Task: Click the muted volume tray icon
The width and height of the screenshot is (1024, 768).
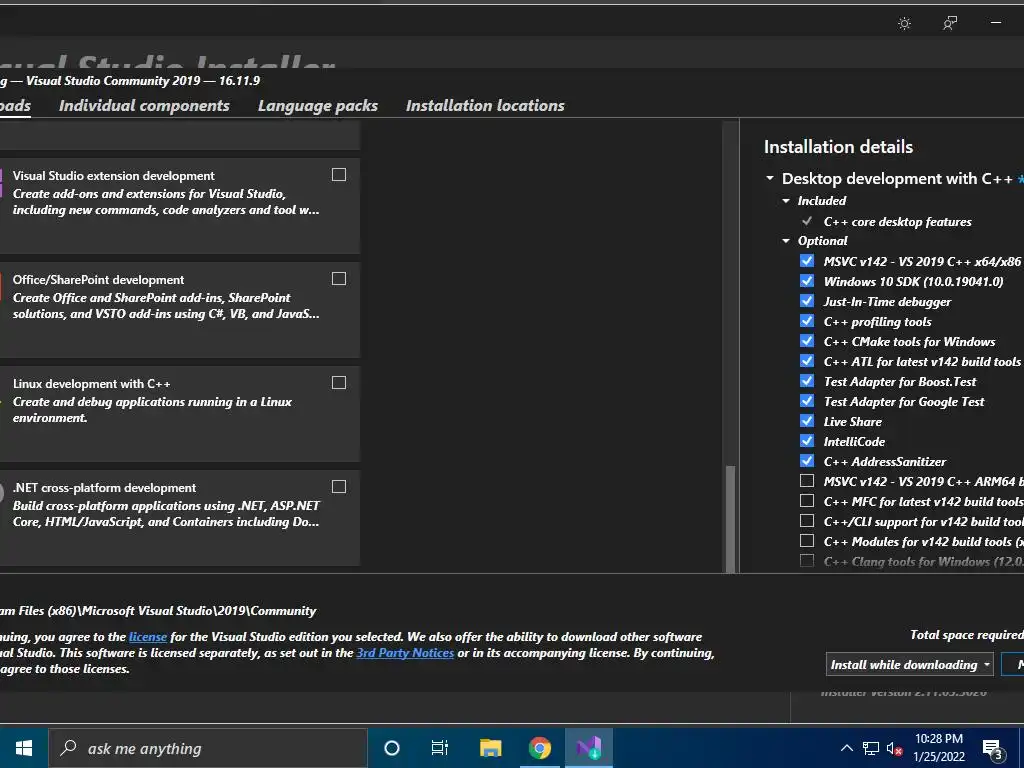Action: (895, 748)
